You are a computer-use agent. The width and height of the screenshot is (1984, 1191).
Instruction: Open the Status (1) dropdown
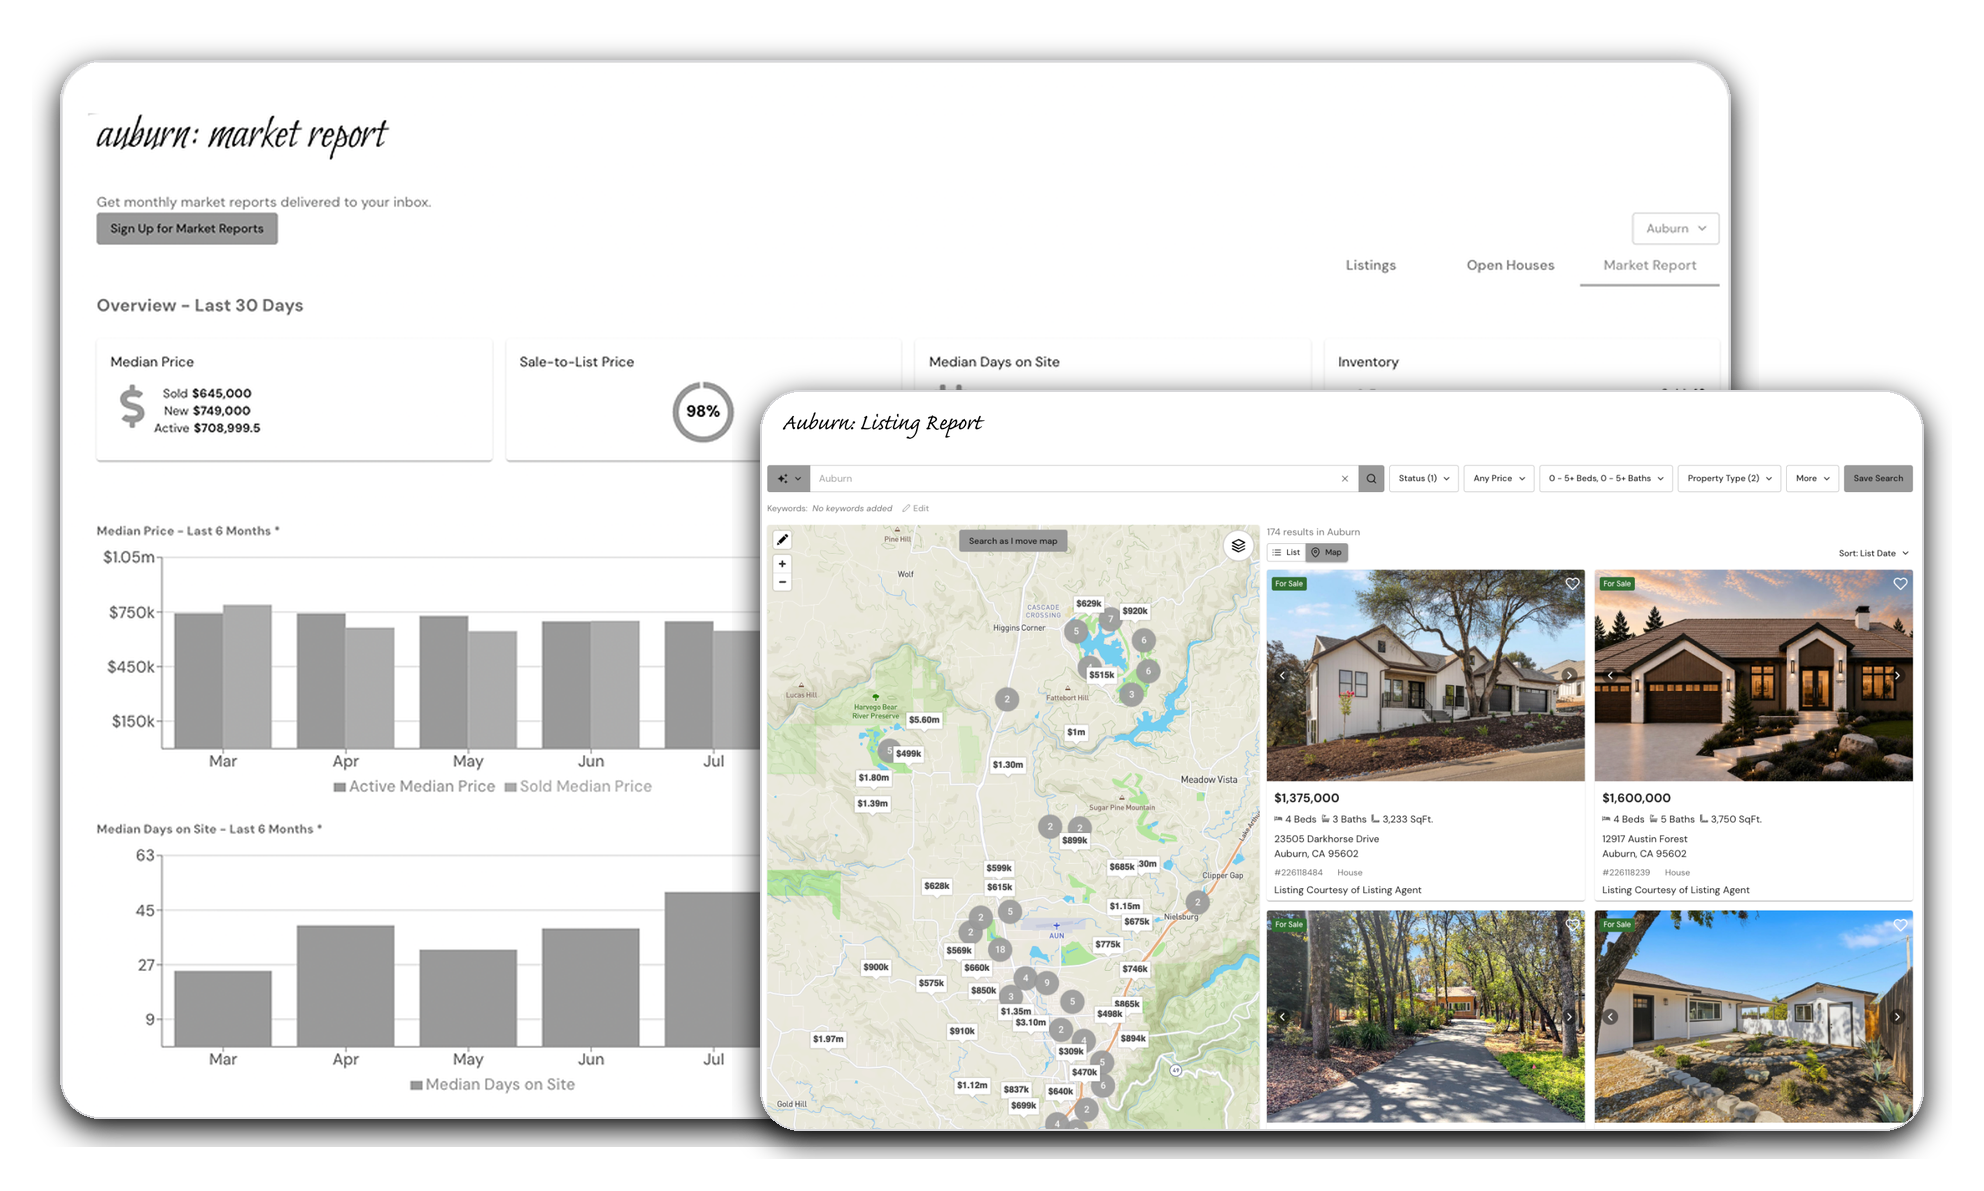click(1423, 479)
